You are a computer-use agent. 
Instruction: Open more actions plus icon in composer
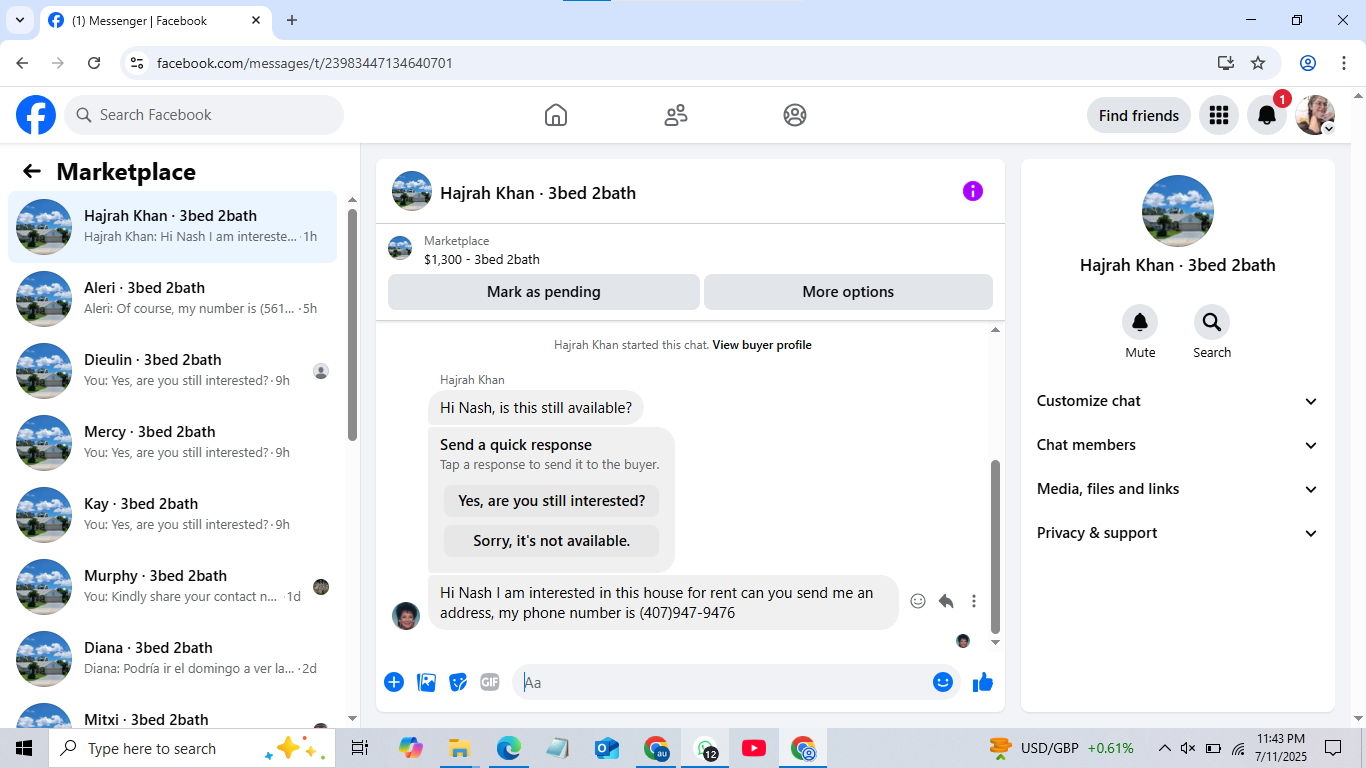(x=394, y=682)
